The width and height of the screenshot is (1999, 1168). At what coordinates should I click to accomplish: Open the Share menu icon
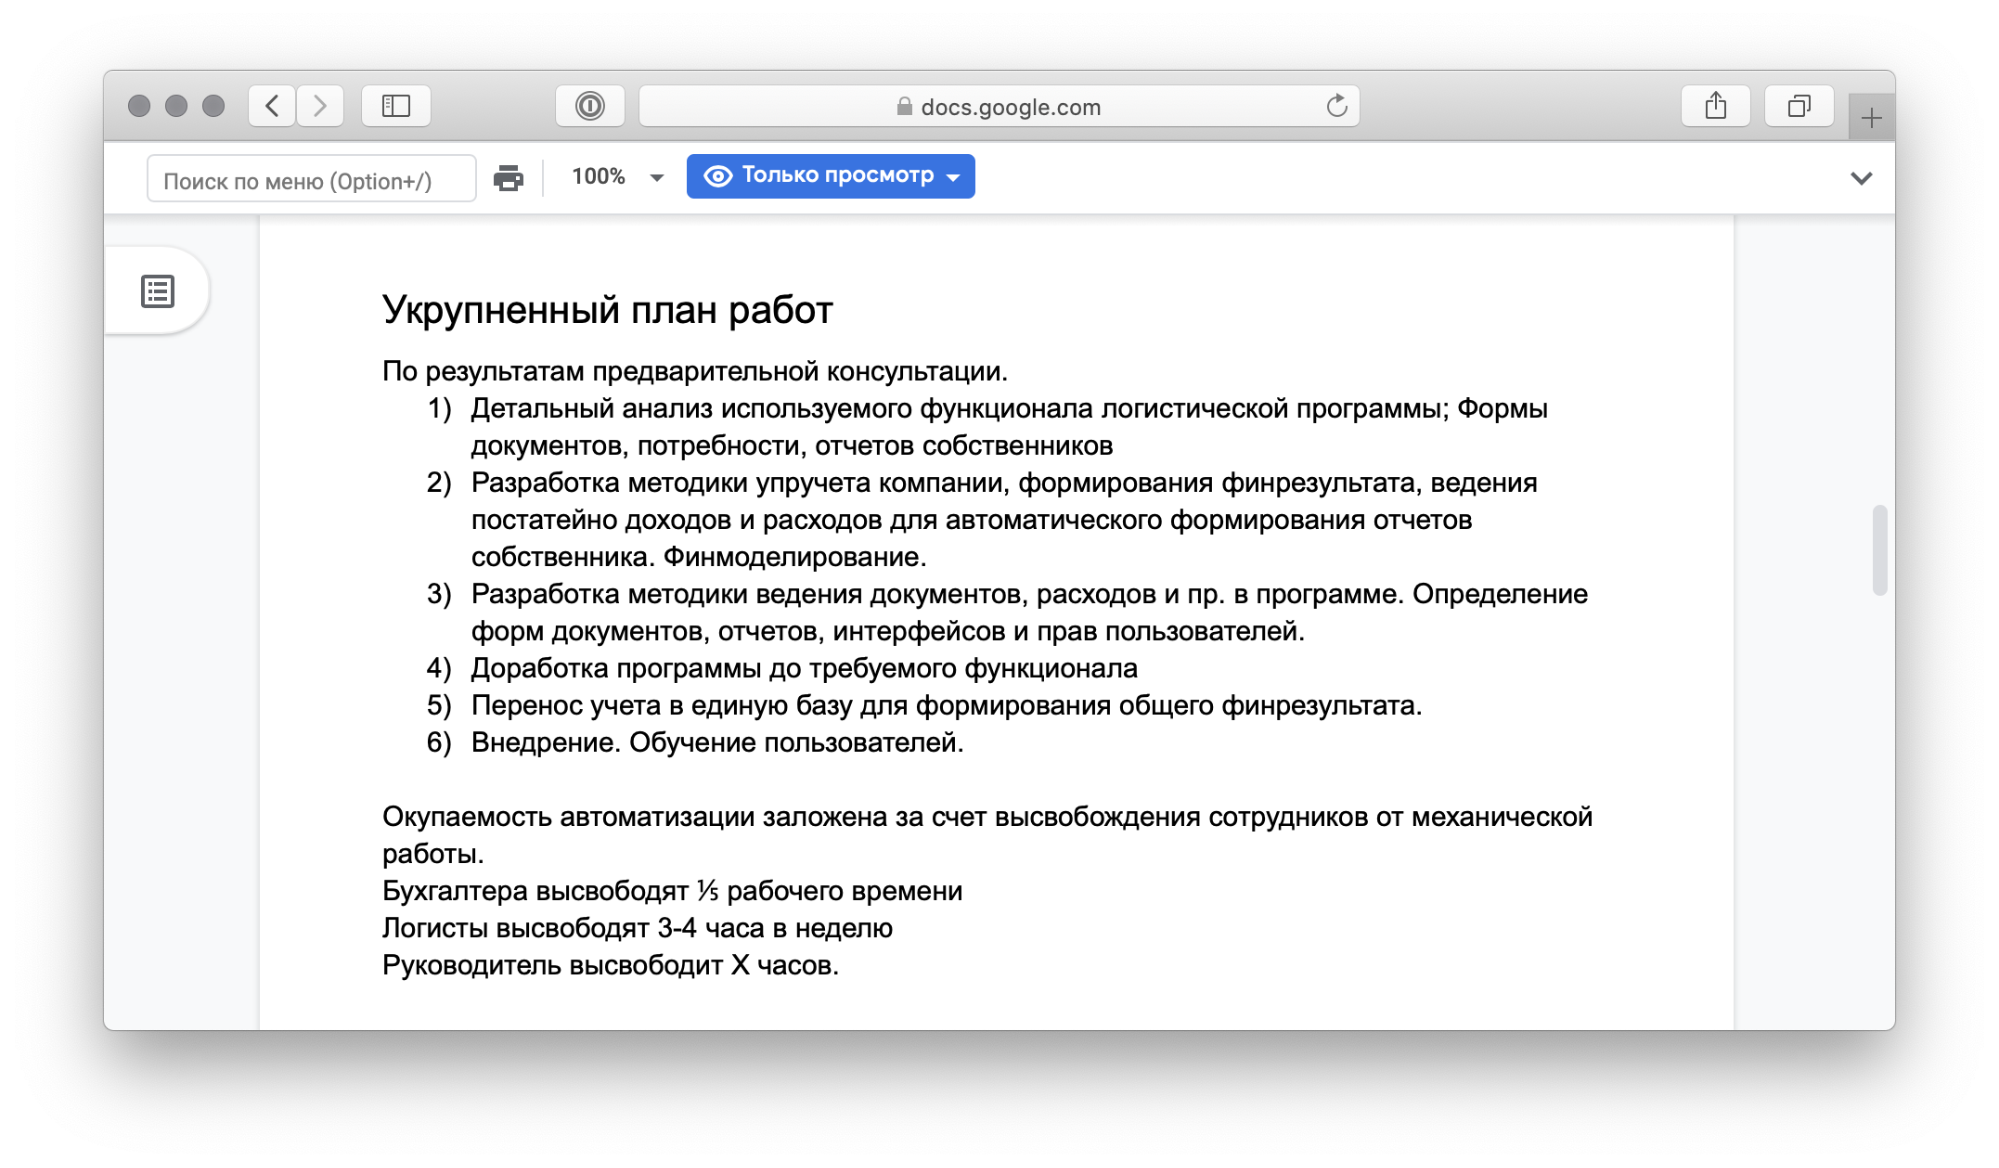[x=1716, y=106]
